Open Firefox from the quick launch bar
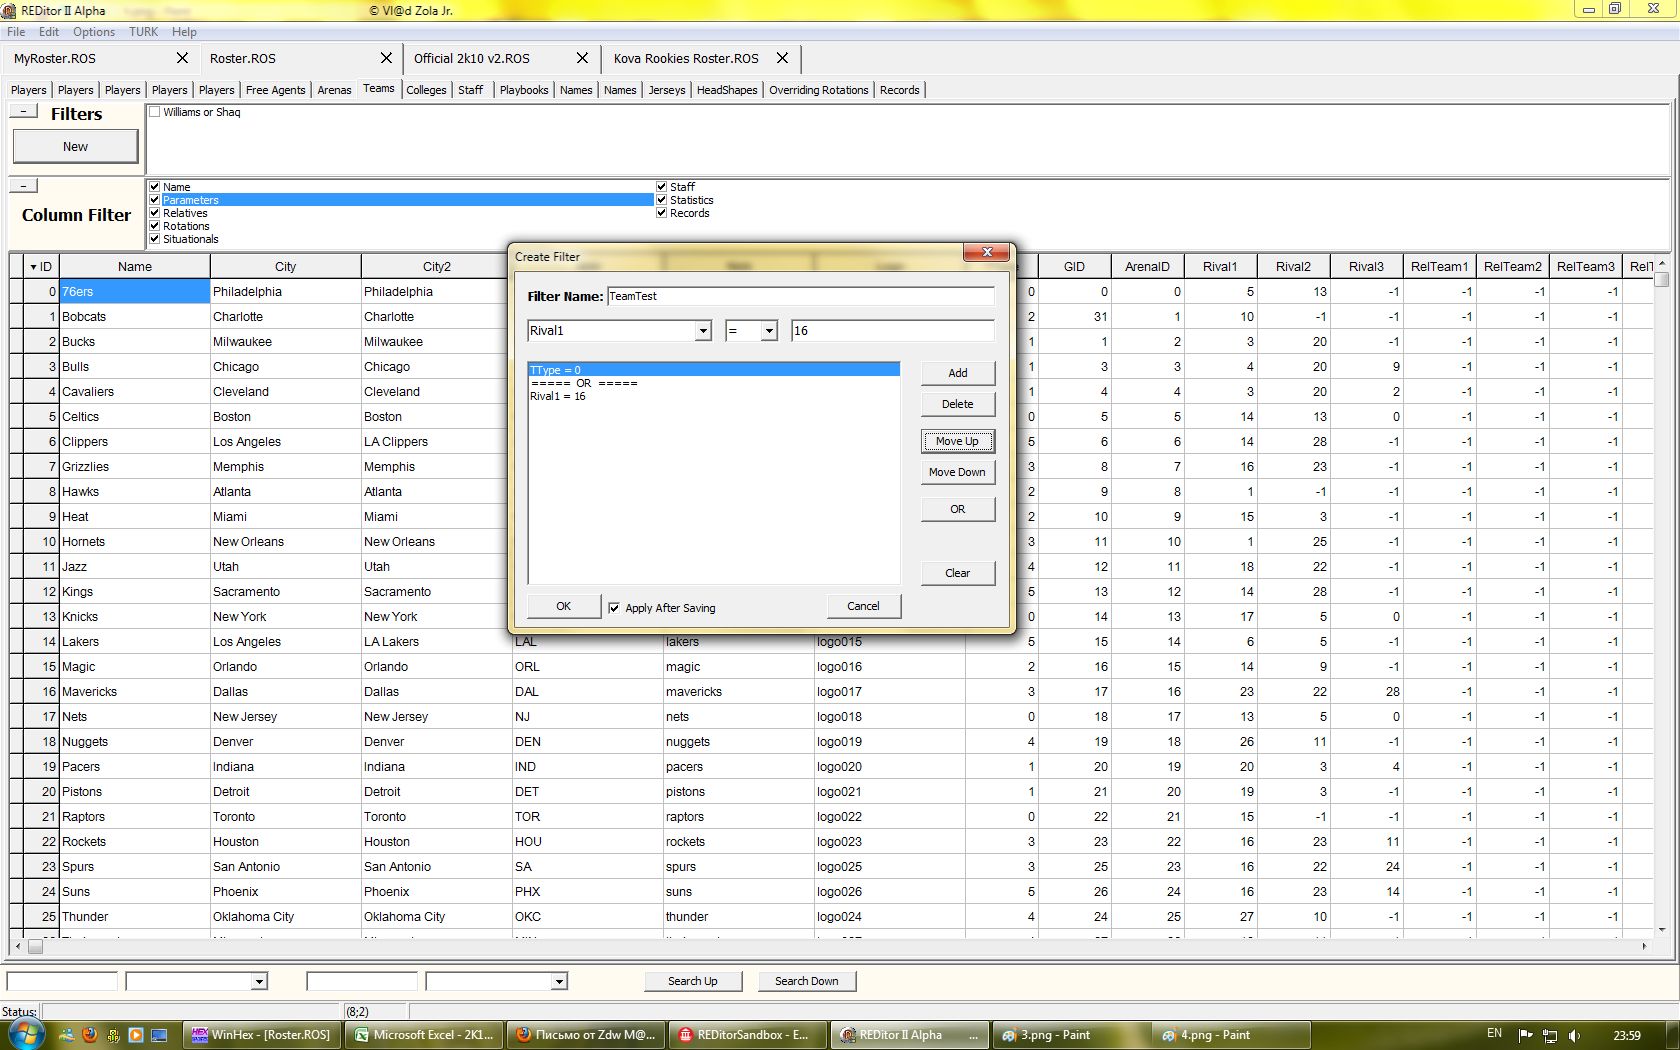The height and width of the screenshot is (1050, 1680). 90,1035
